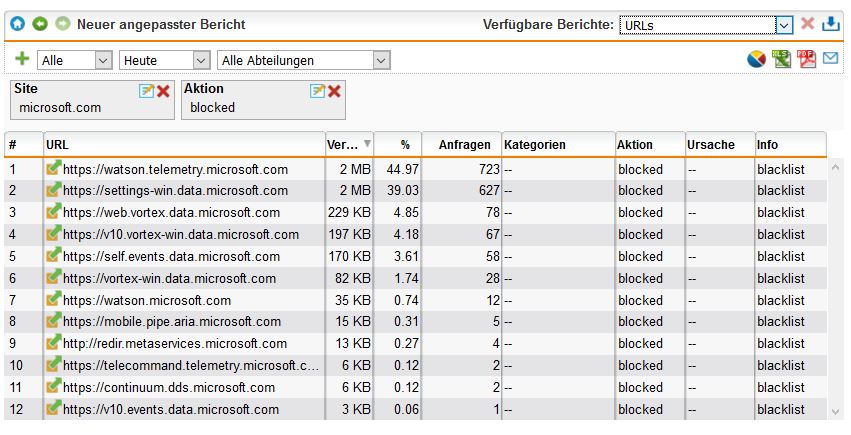Edit the Site filter
This screenshot has width=851, height=435.
pyautogui.click(x=147, y=91)
